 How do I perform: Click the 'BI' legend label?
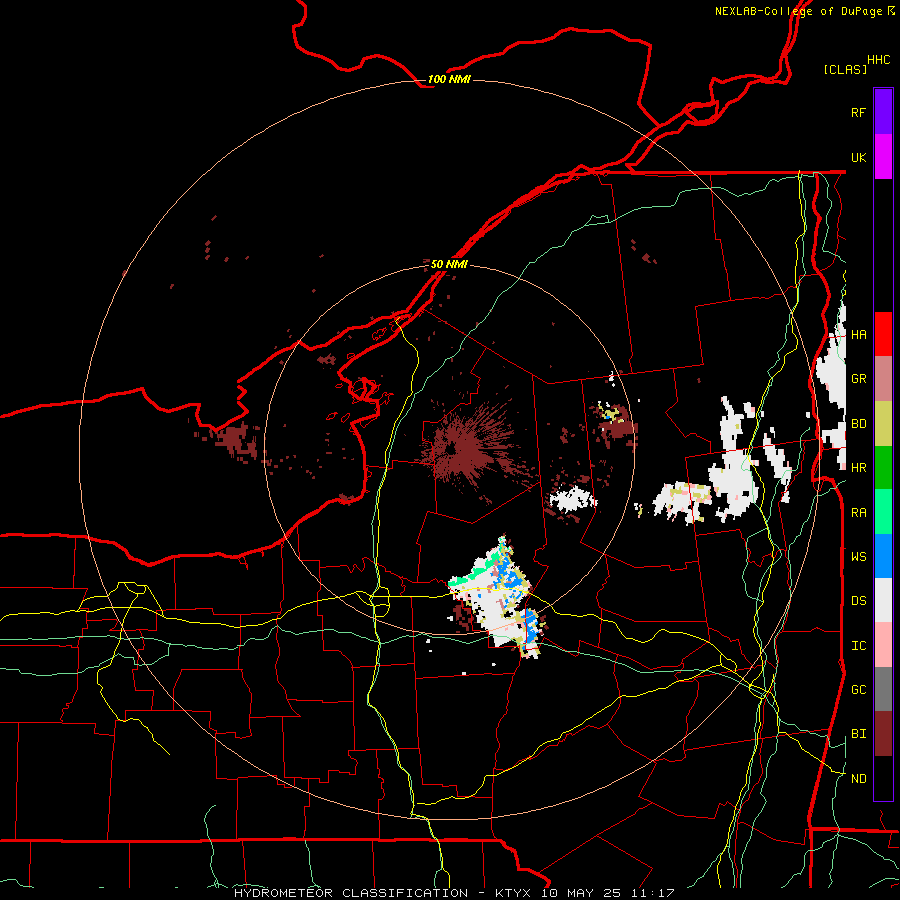858,734
